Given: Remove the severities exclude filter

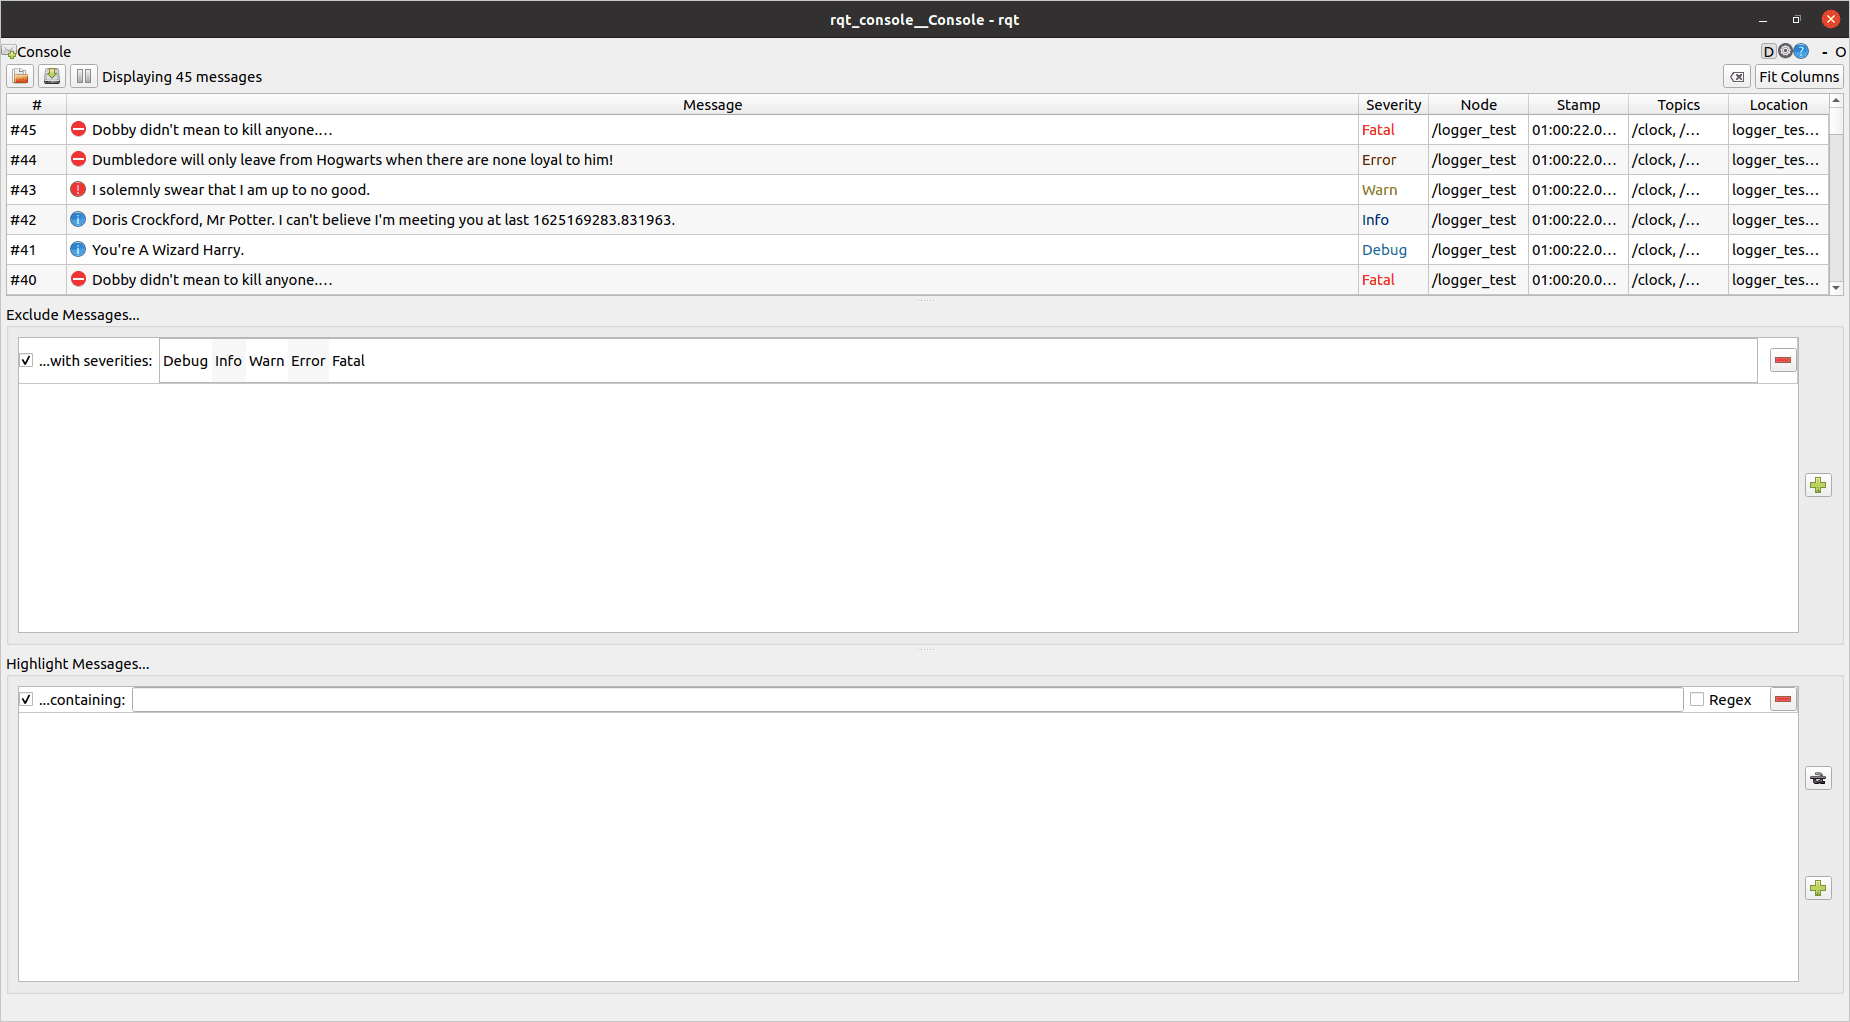Looking at the screenshot, I should pos(1782,361).
